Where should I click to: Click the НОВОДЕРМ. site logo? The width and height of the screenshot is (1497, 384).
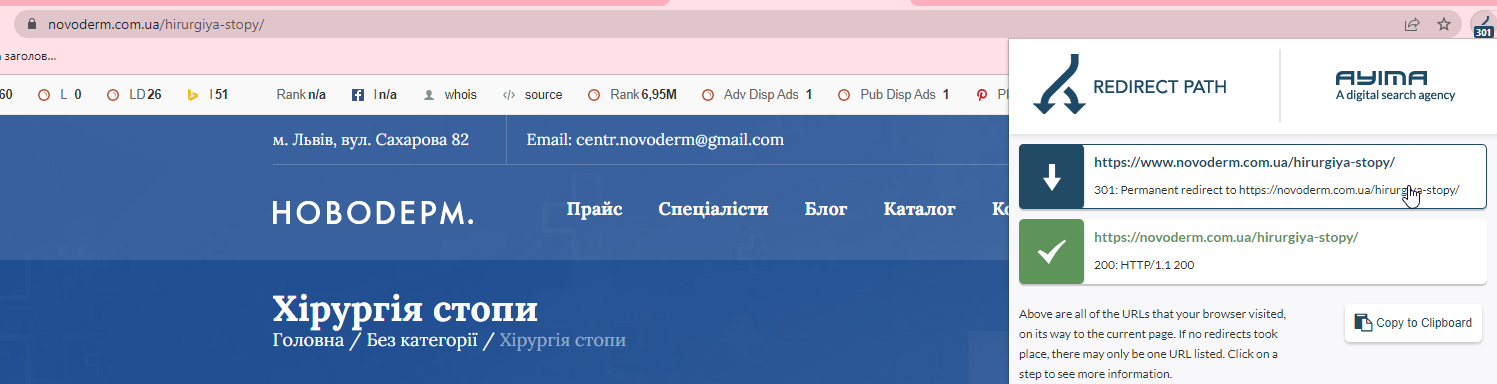pos(373,212)
